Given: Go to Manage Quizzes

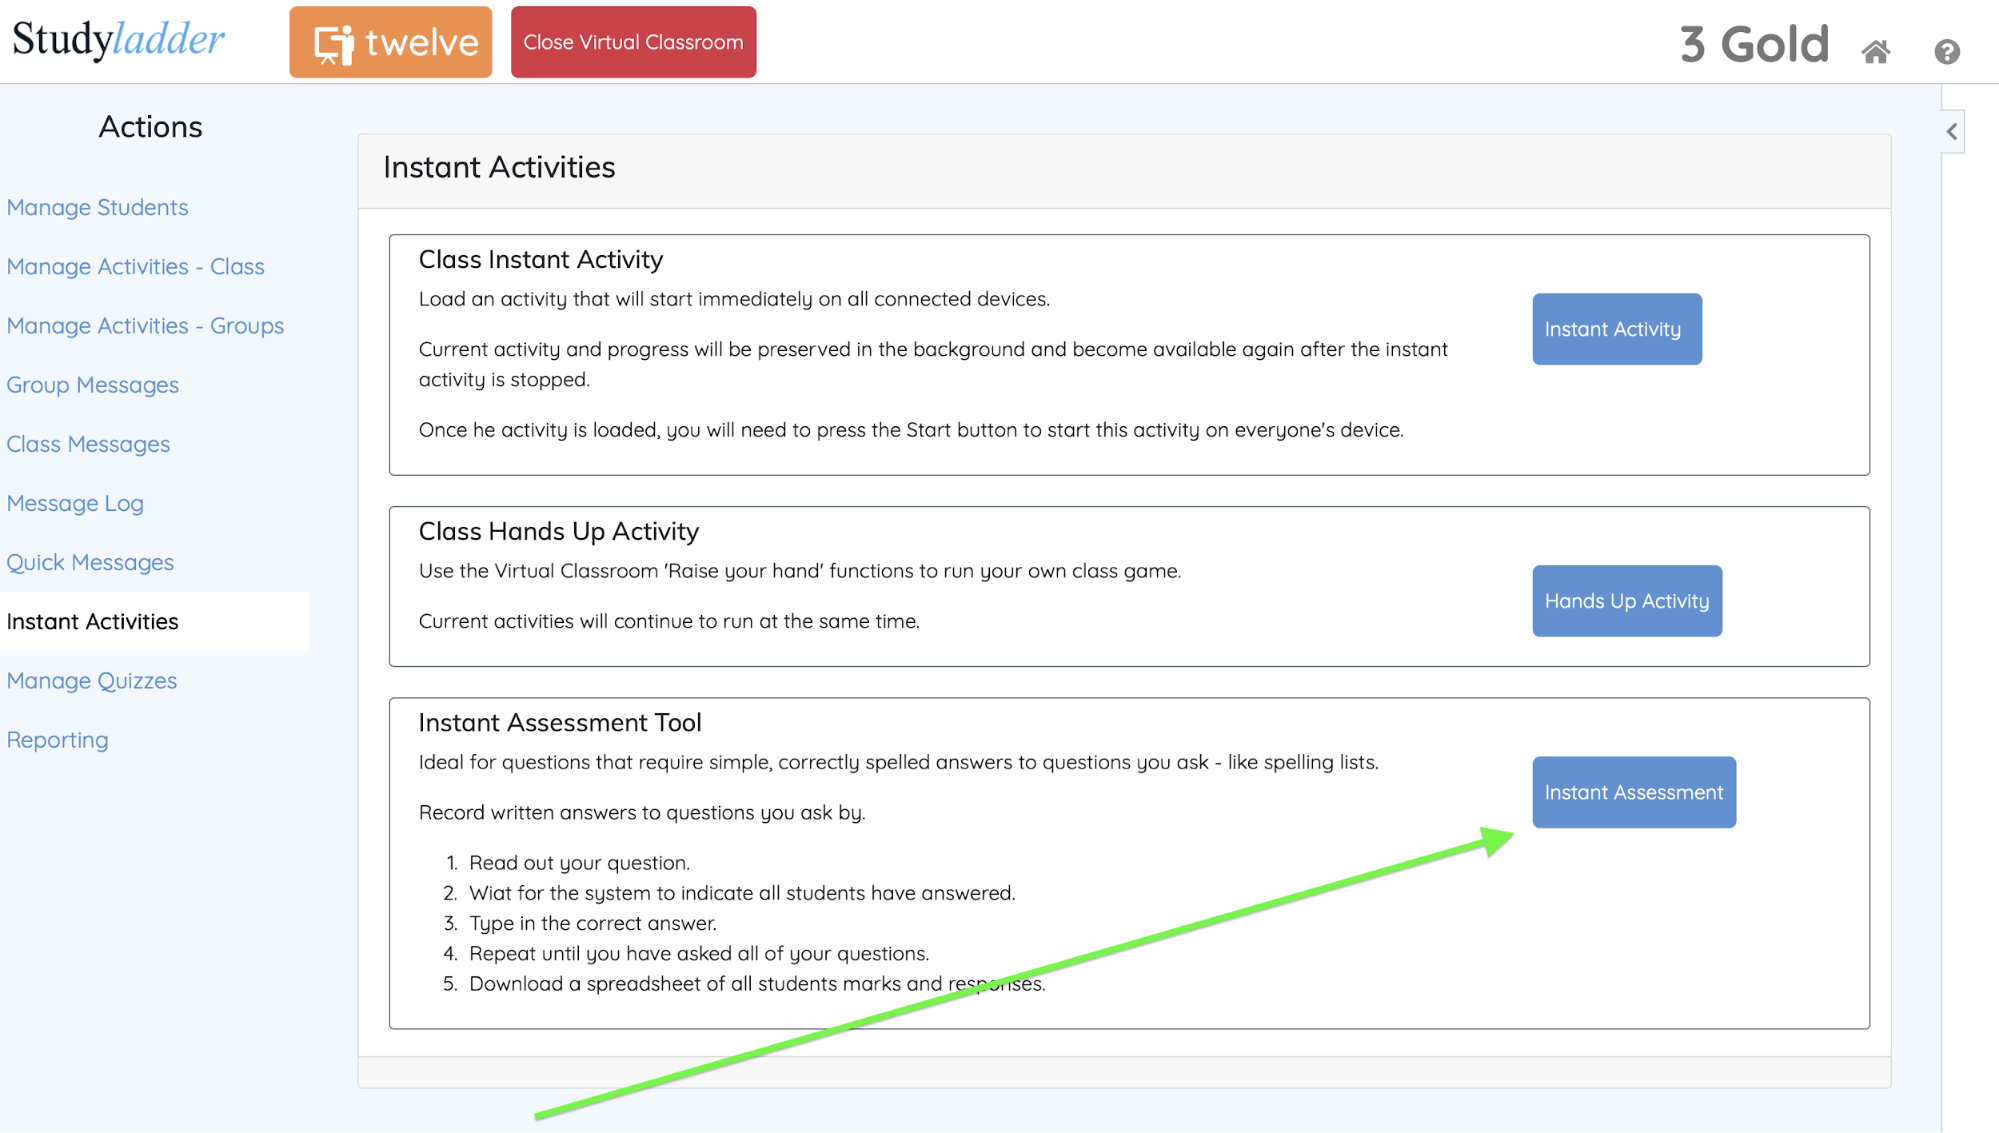Looking at the screenshot, I should 91,680.
